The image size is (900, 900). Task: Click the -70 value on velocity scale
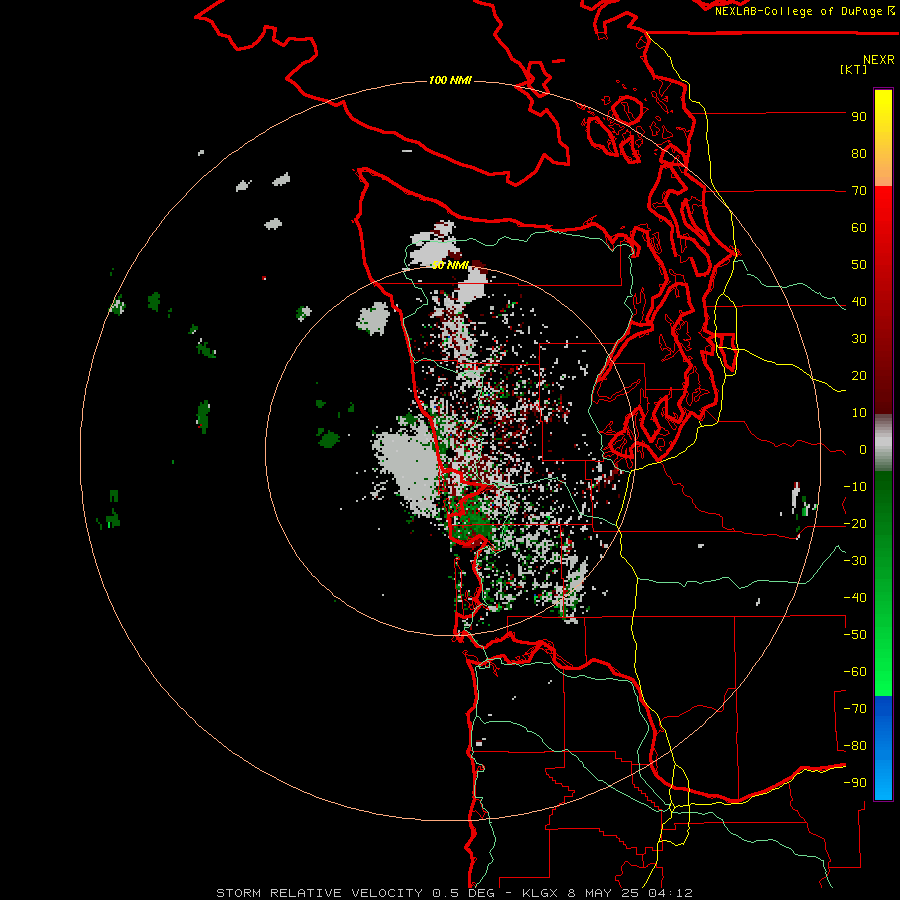pos(855,709)
